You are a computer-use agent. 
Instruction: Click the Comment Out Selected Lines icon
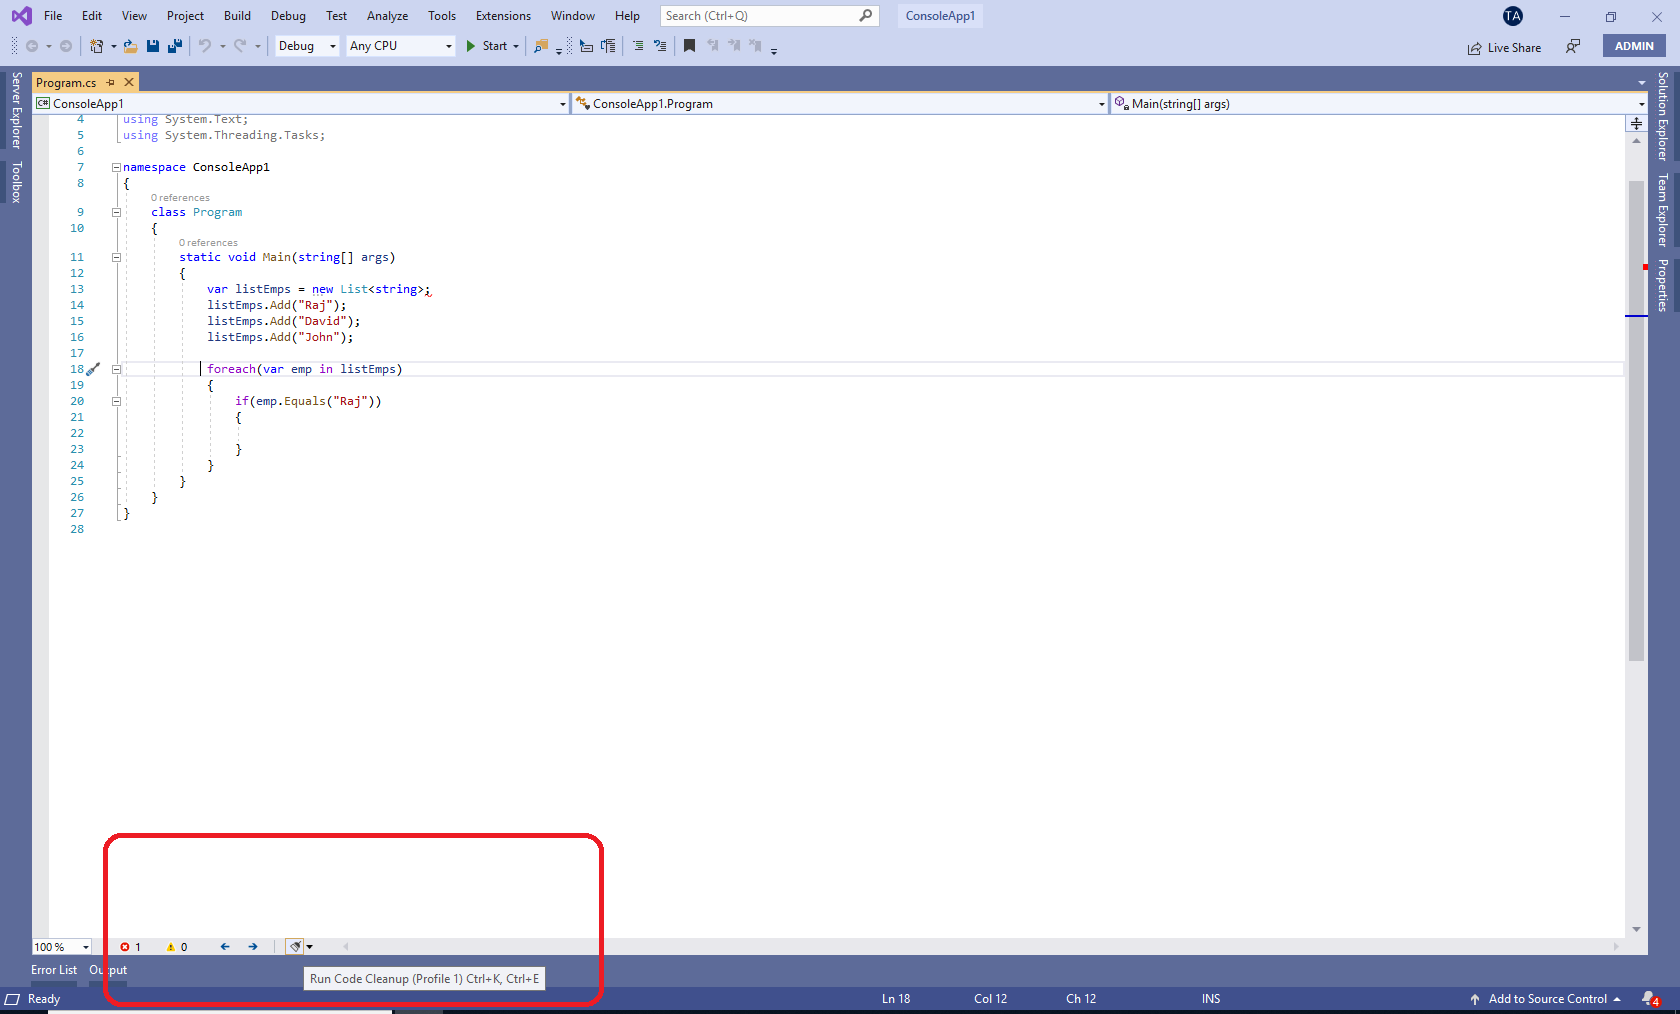638,46
